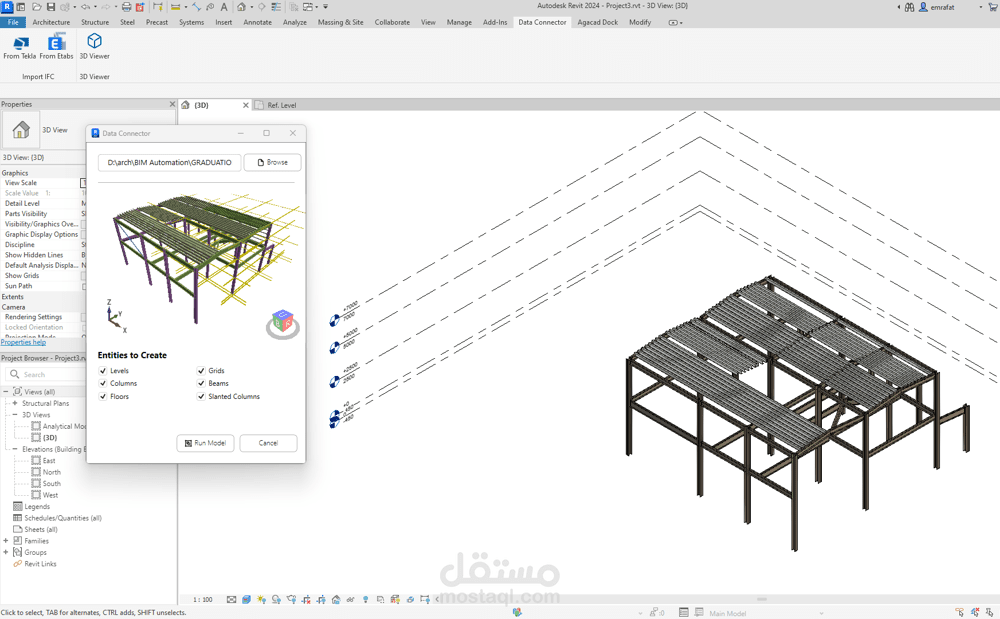
Task: Click the Temporary Hide/Isolate glasses icon
Action: click(350, 599)
